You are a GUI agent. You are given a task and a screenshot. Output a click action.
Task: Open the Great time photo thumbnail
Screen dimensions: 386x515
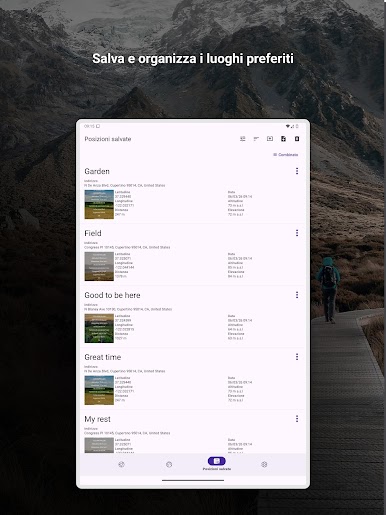point(99,390)
